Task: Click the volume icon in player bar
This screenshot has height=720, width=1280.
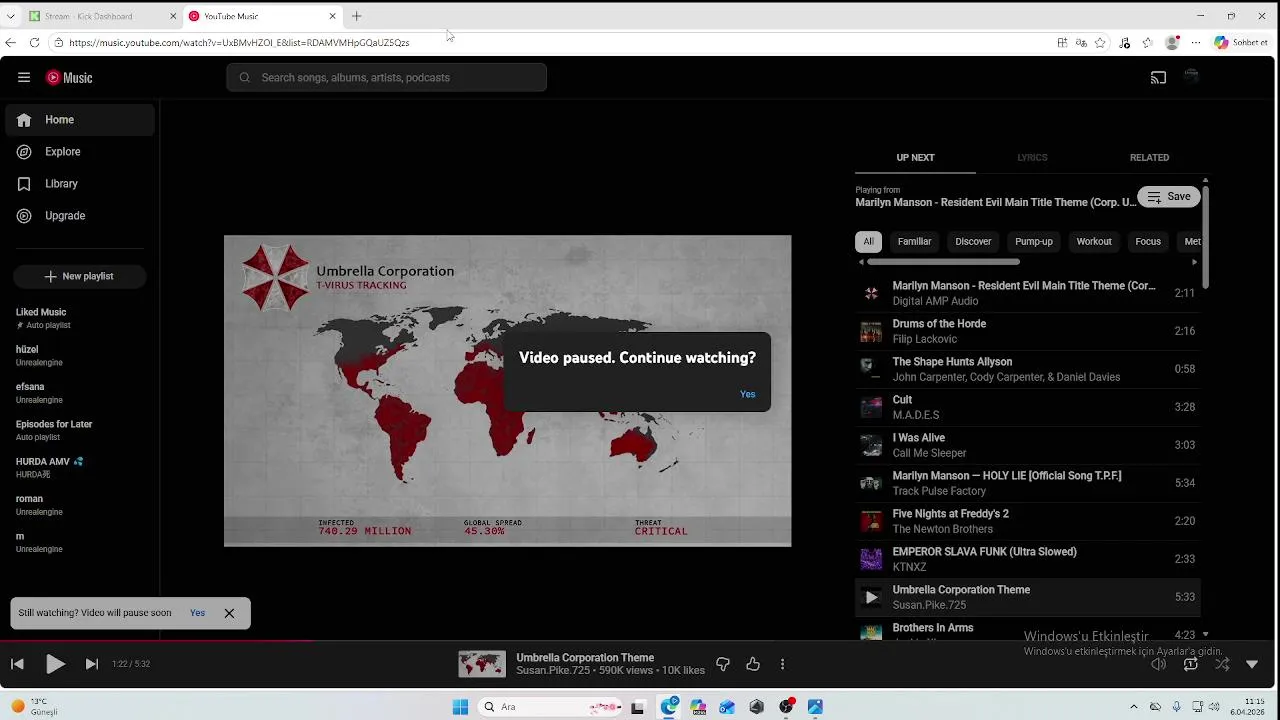Action: 1158,664
